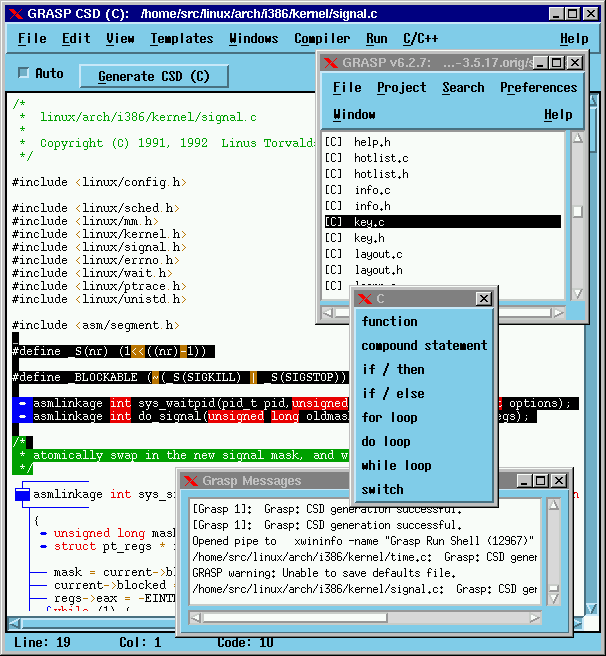Insert compound statement template
Screen dimensions: 606x656
click(424, 346)
